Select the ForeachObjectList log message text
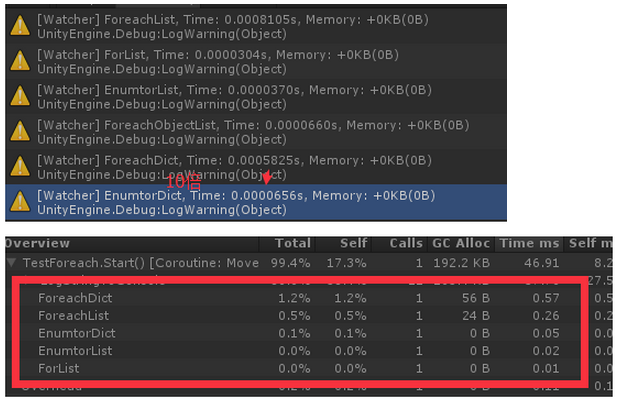The width and height of the screenshot is (621, 404). (253, 125)
